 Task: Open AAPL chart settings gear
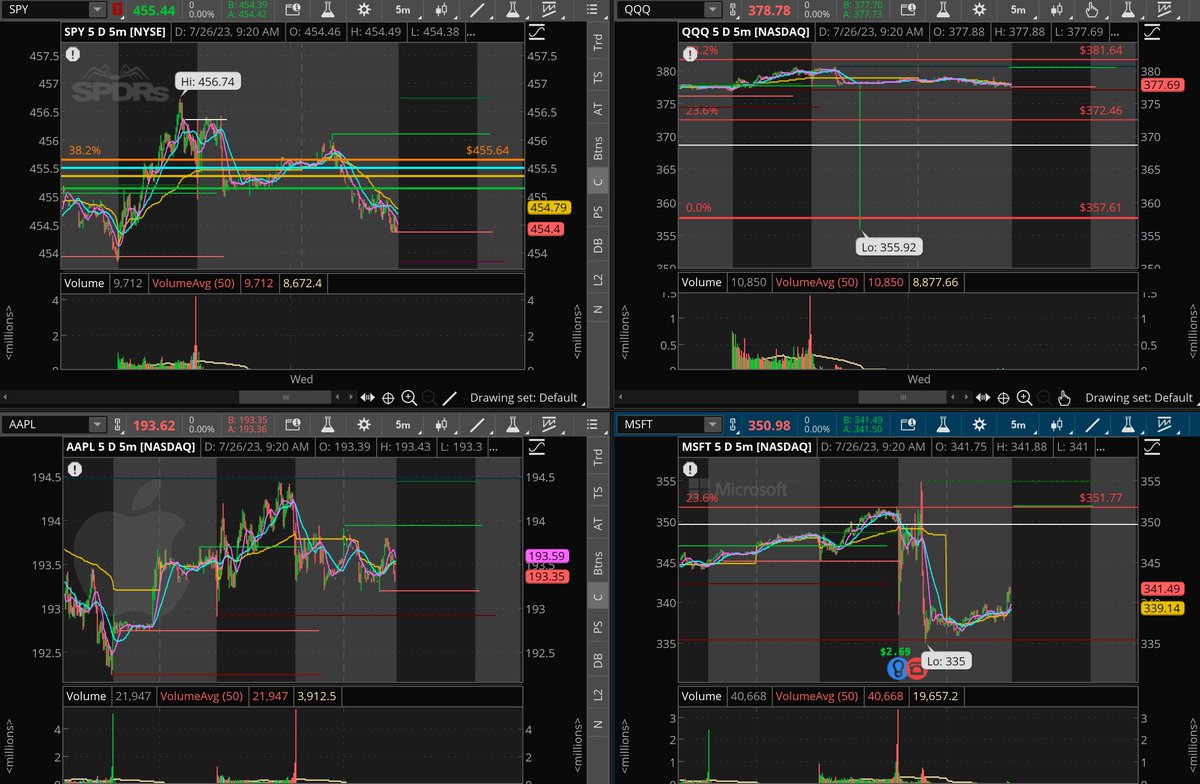pos(364,424)
